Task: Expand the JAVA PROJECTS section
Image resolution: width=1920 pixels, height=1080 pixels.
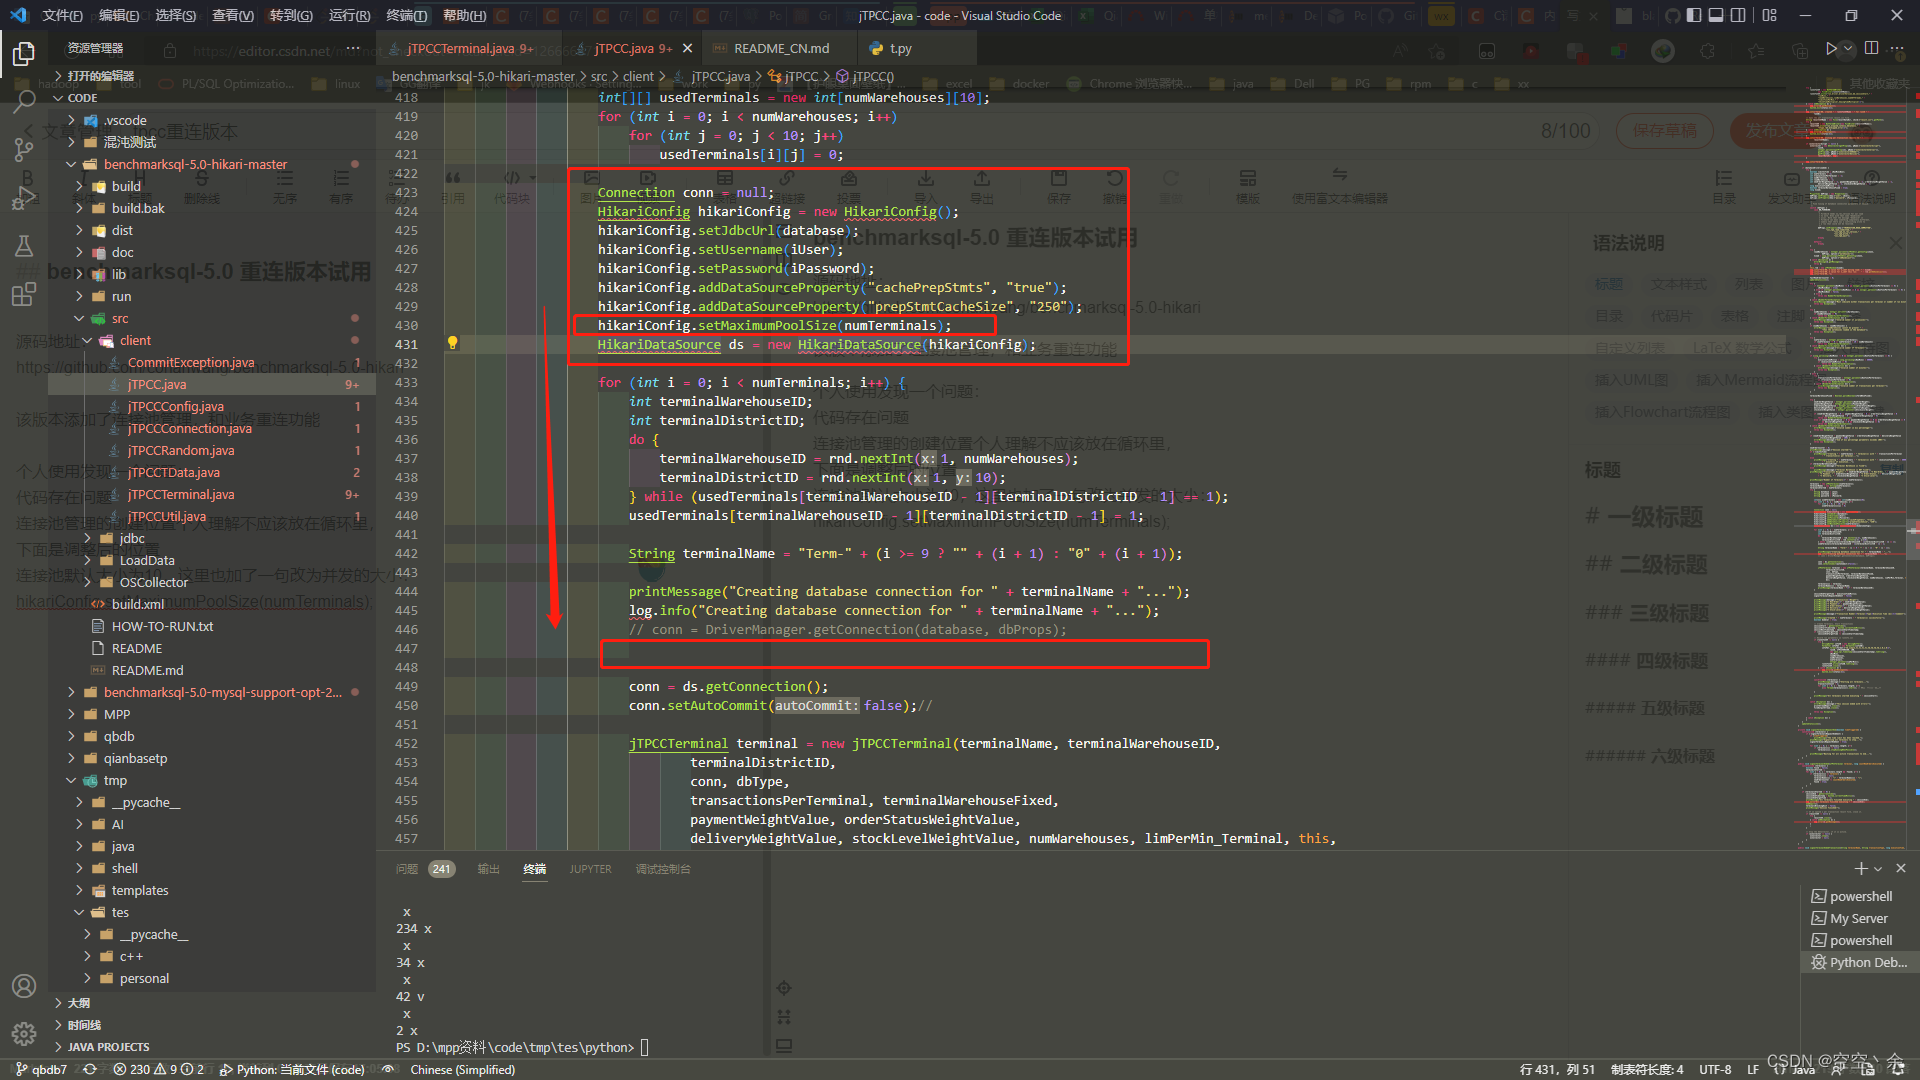Action: pyautogui.click(x=212, y=1047)
